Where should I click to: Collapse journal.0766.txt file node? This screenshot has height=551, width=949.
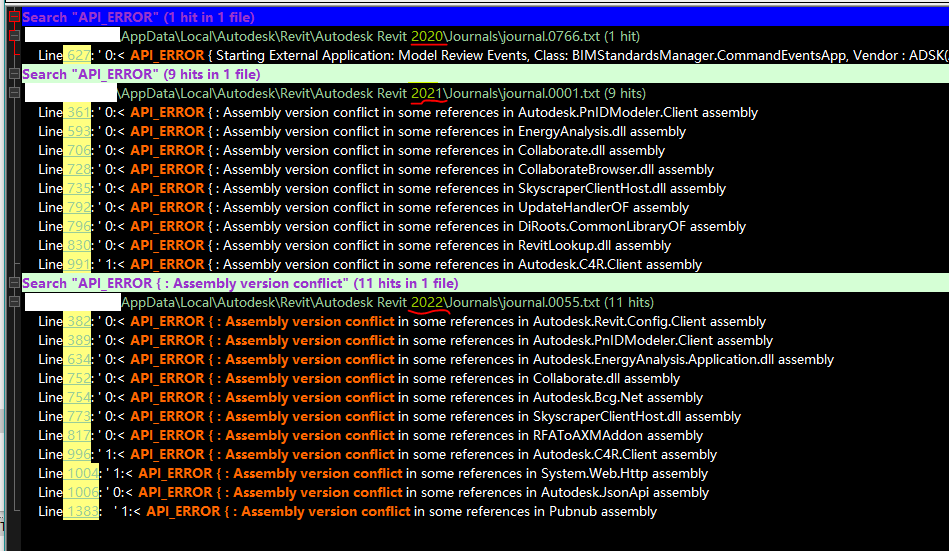coord(15,36)
